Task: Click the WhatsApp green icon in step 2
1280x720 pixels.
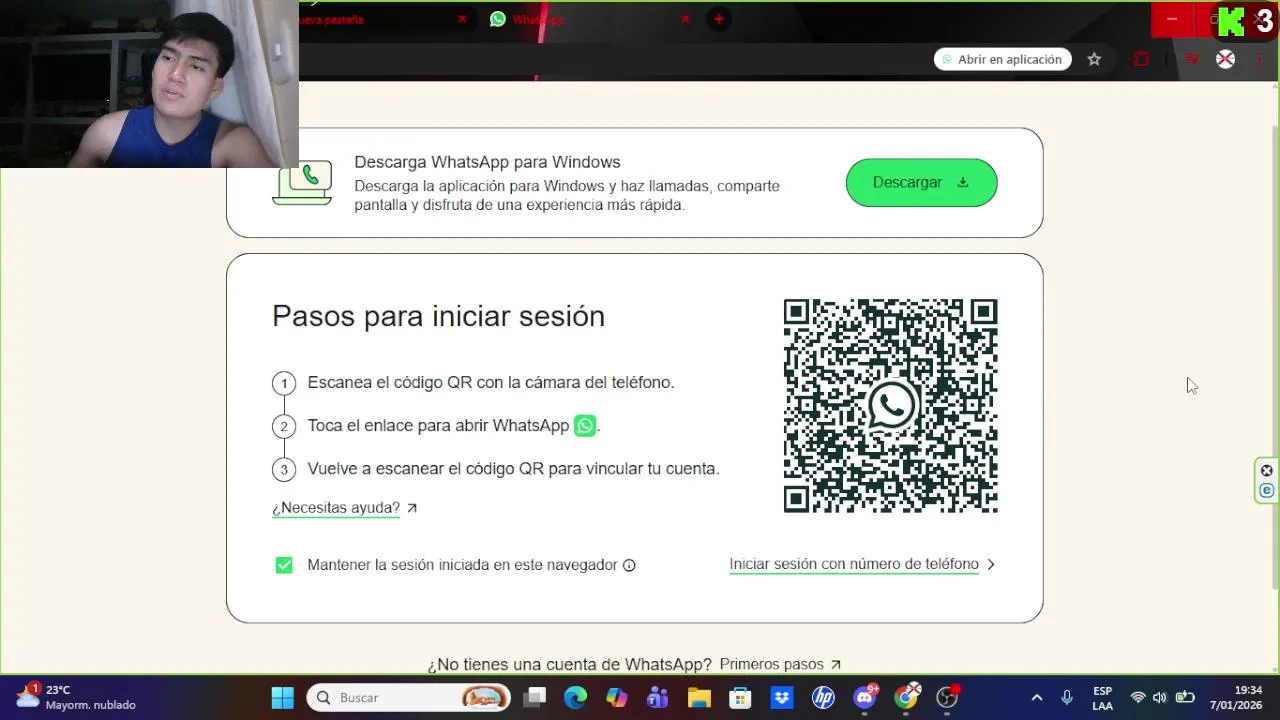Action: [x=585, y=426]
